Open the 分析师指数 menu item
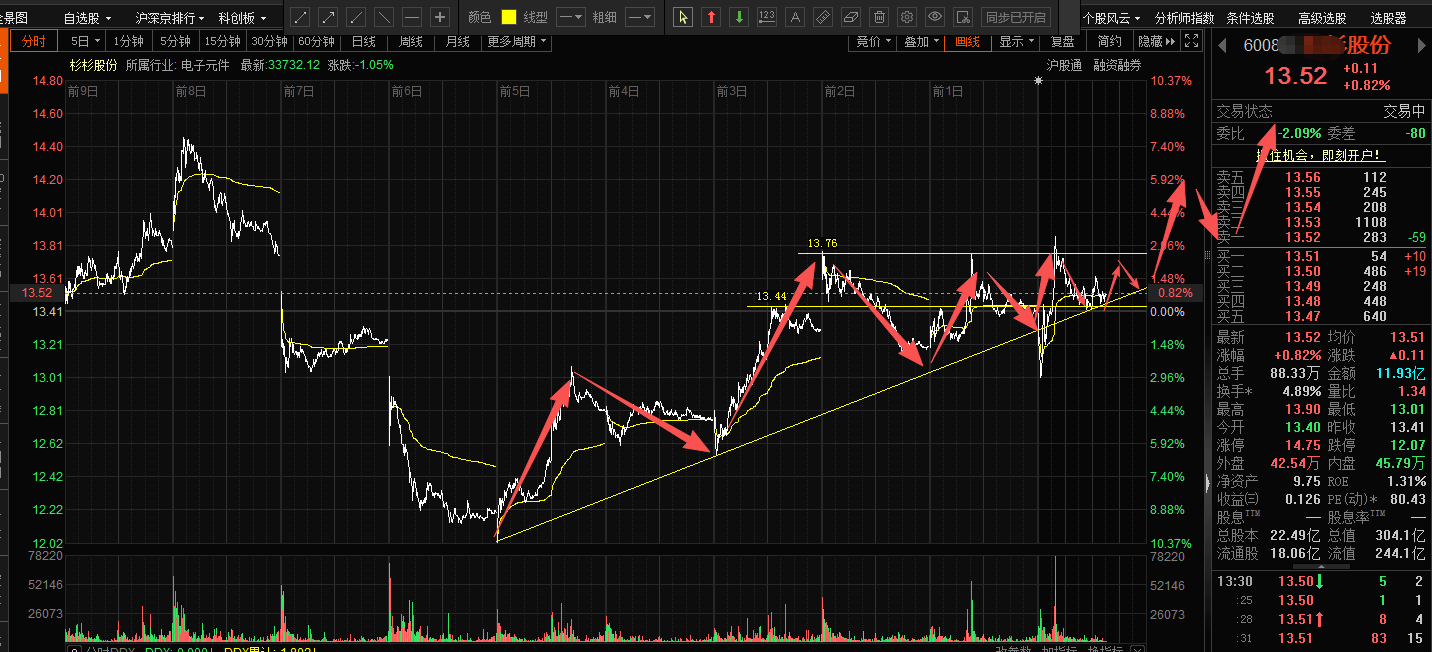Image resolution: width=1432 pixels, height=652 pixels. click(x=1184, y=18)
